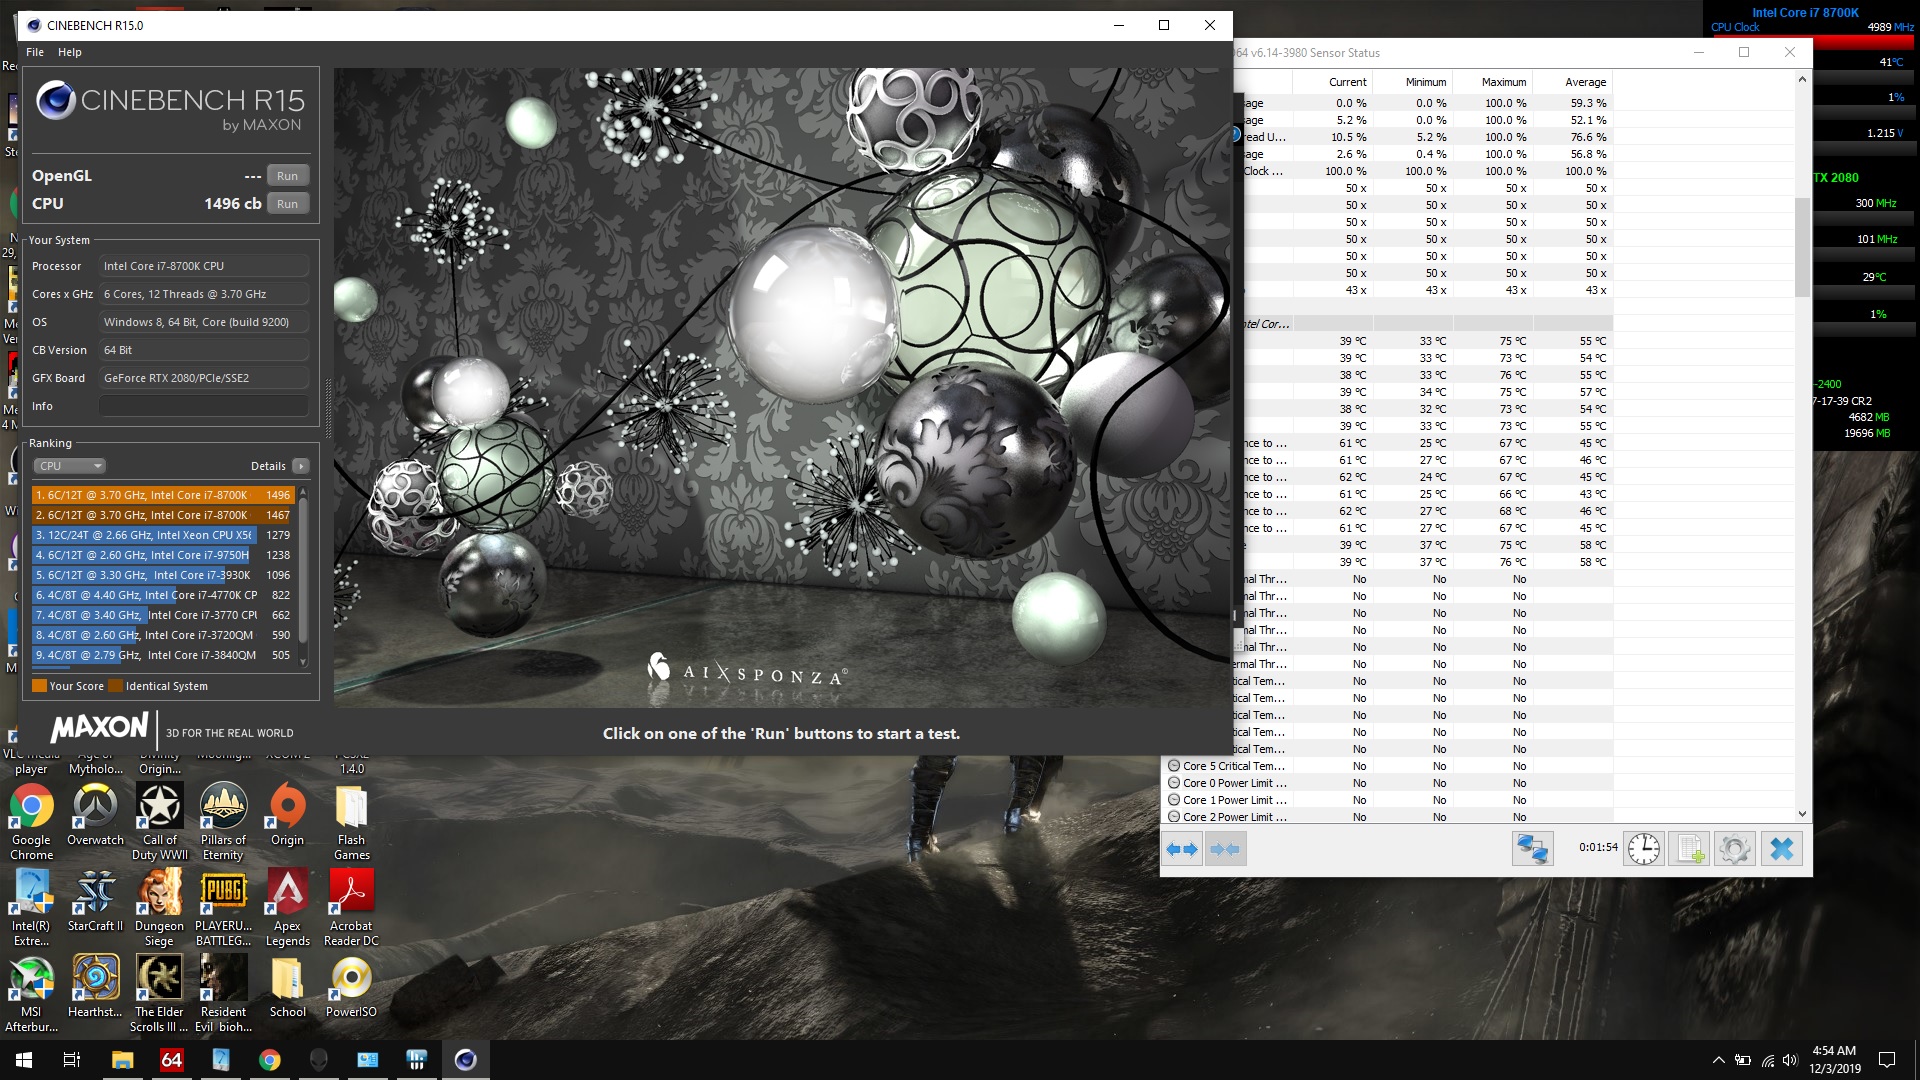Open HWiNFO sensor settings gear
Image resolution: width=1920 pixels, height=1080 pixels.
click(1735, 849)
